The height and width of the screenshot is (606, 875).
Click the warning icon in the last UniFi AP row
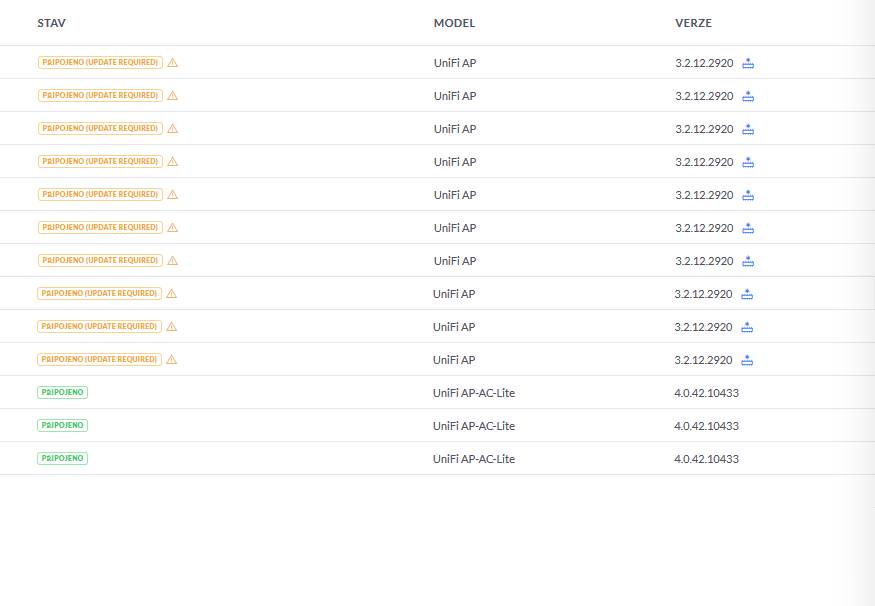171,359
